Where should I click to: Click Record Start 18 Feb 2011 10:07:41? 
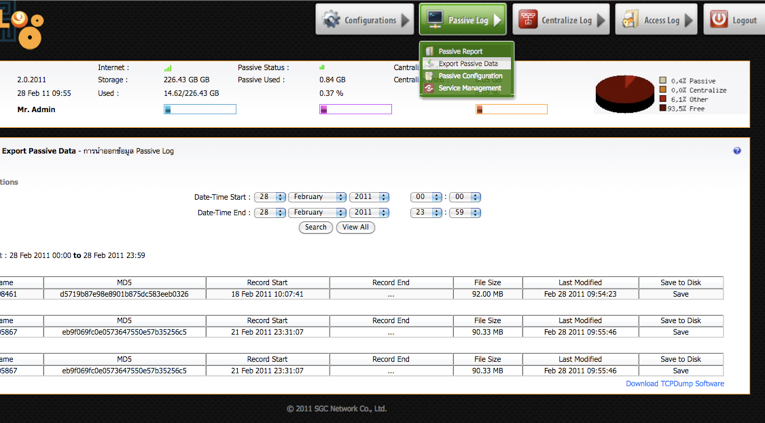[267, 294]
